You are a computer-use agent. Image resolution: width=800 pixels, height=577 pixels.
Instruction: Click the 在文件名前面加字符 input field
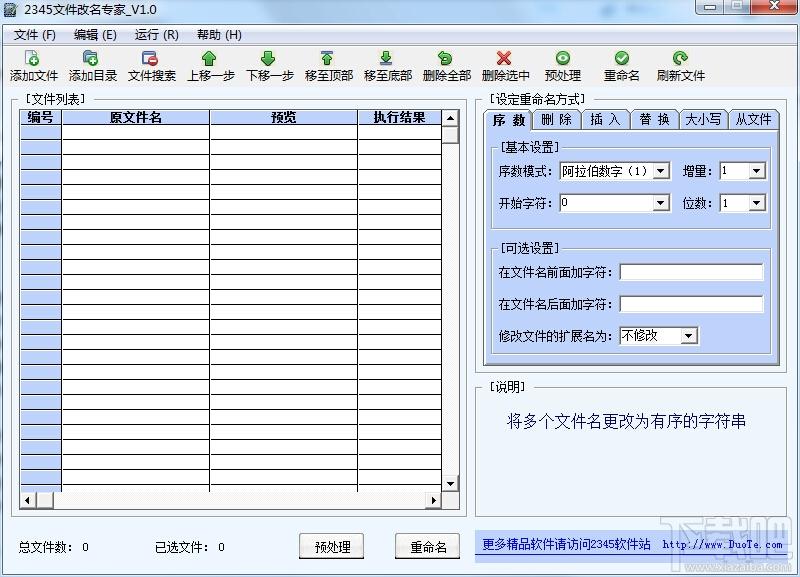(x=691, y=272)
